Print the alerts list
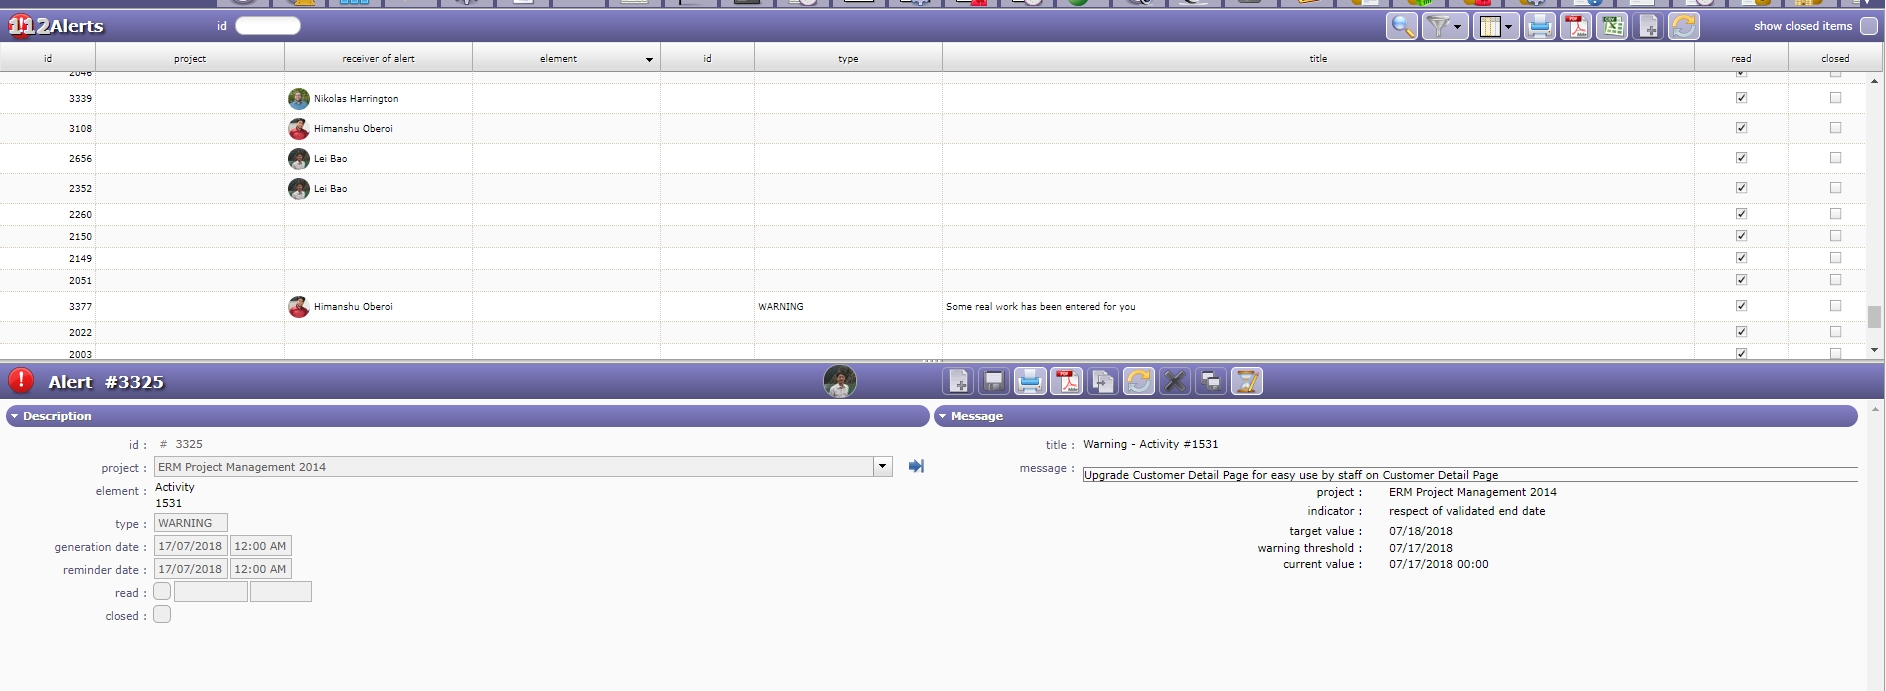Viewport: 1886px width, 691px height. click(1540, 27)
